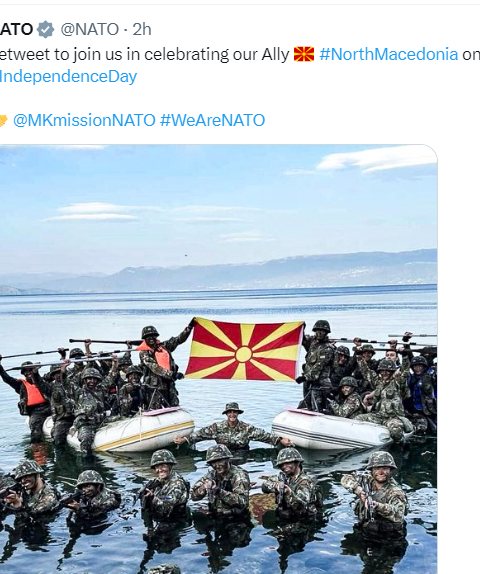
Task: Open the tweet's 2h timestamp
Action: 142,29
